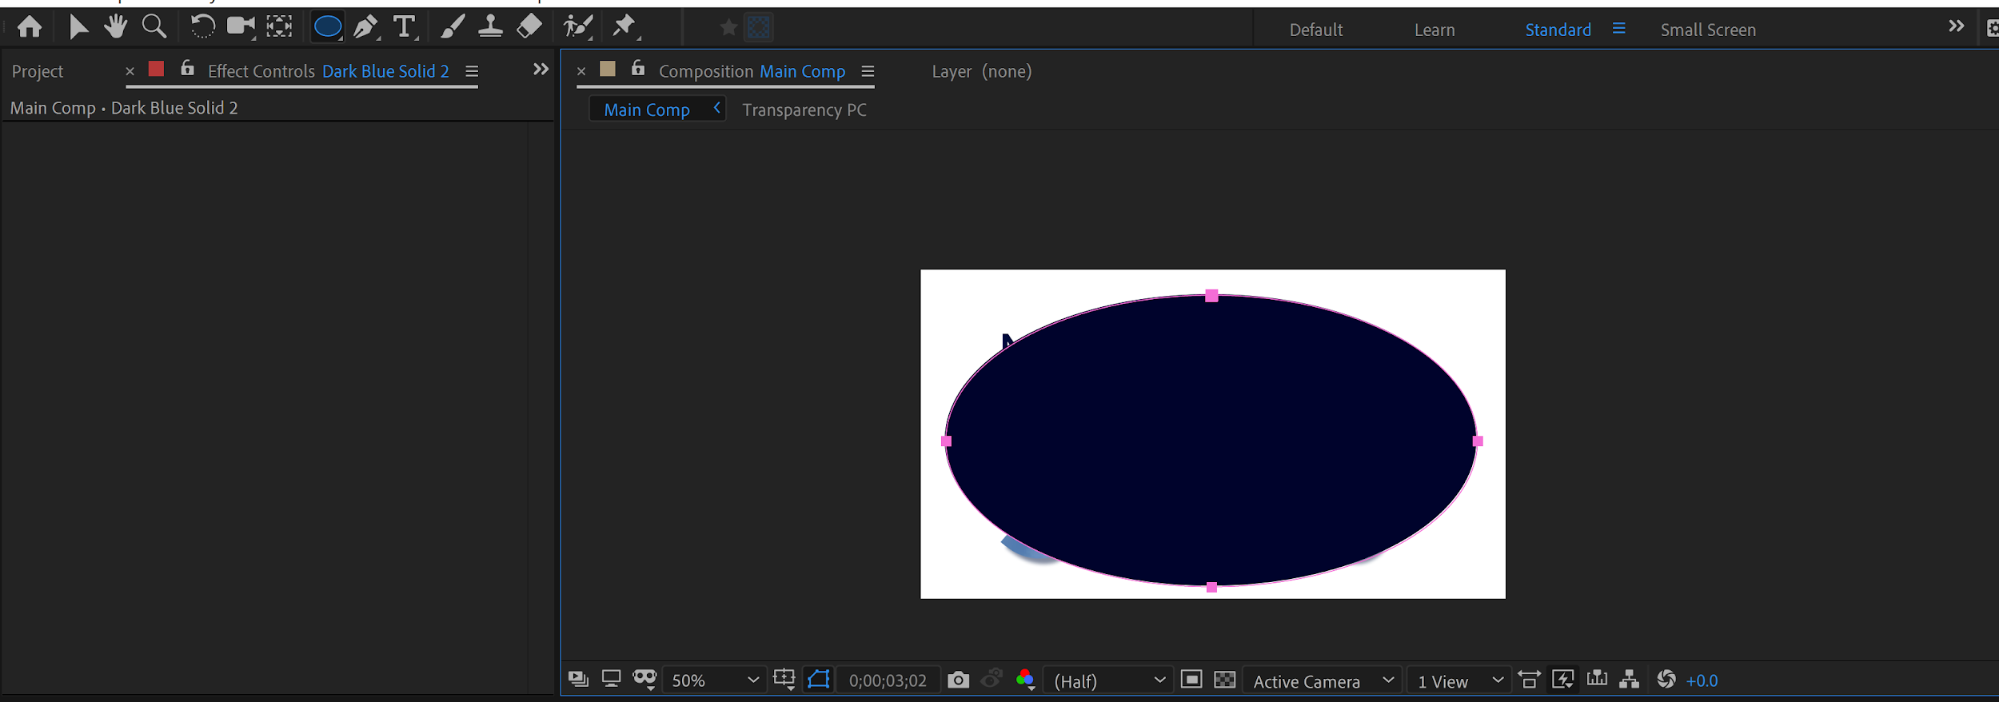Open the (Half) resolution dropdown
This screenshot has width=1999, height=703.
click(1107, 680)
